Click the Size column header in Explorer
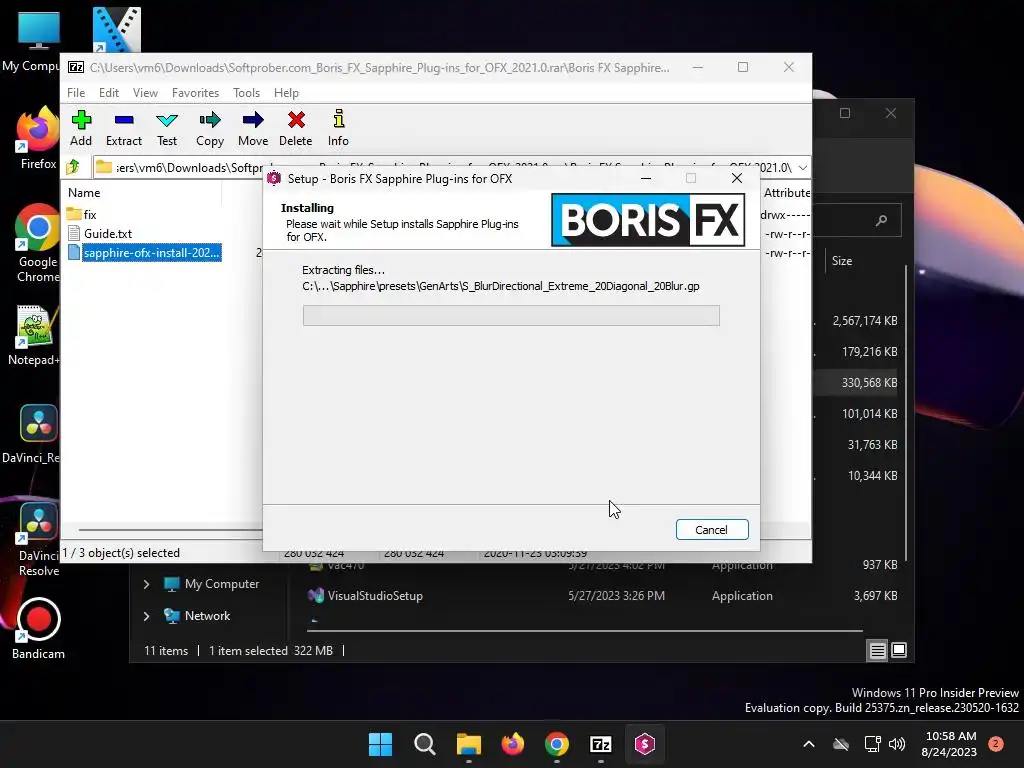 pyautogui.click(x=842, y=261)
